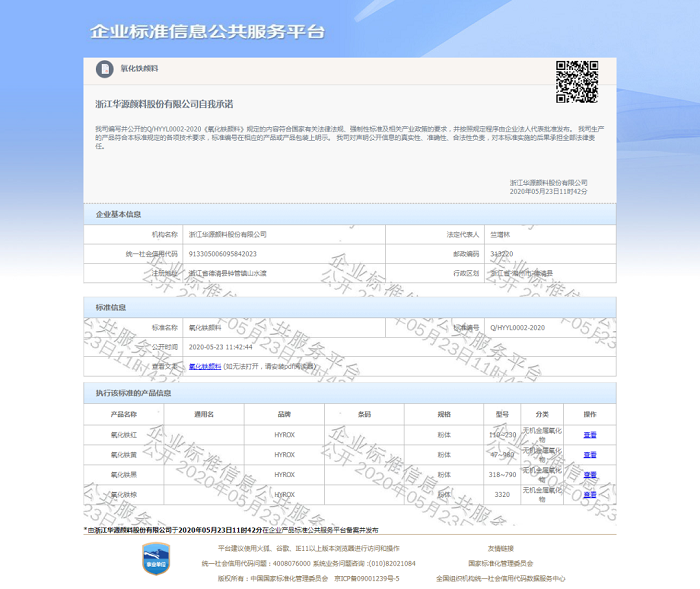Click the document icon beside 氧化铁颜料 title
Screen dimensions: 700x589
[x=104, y=69]
